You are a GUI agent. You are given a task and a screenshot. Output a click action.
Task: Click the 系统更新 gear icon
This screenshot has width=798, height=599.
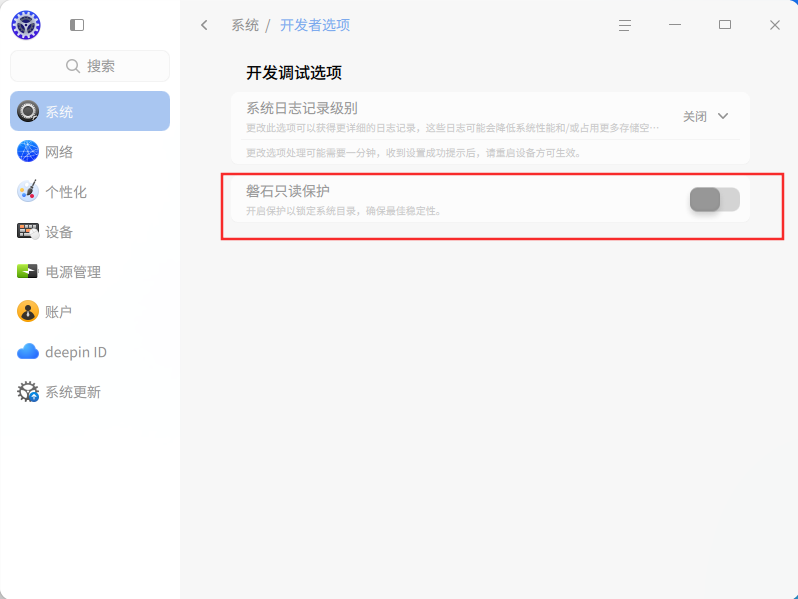point(28,392)
